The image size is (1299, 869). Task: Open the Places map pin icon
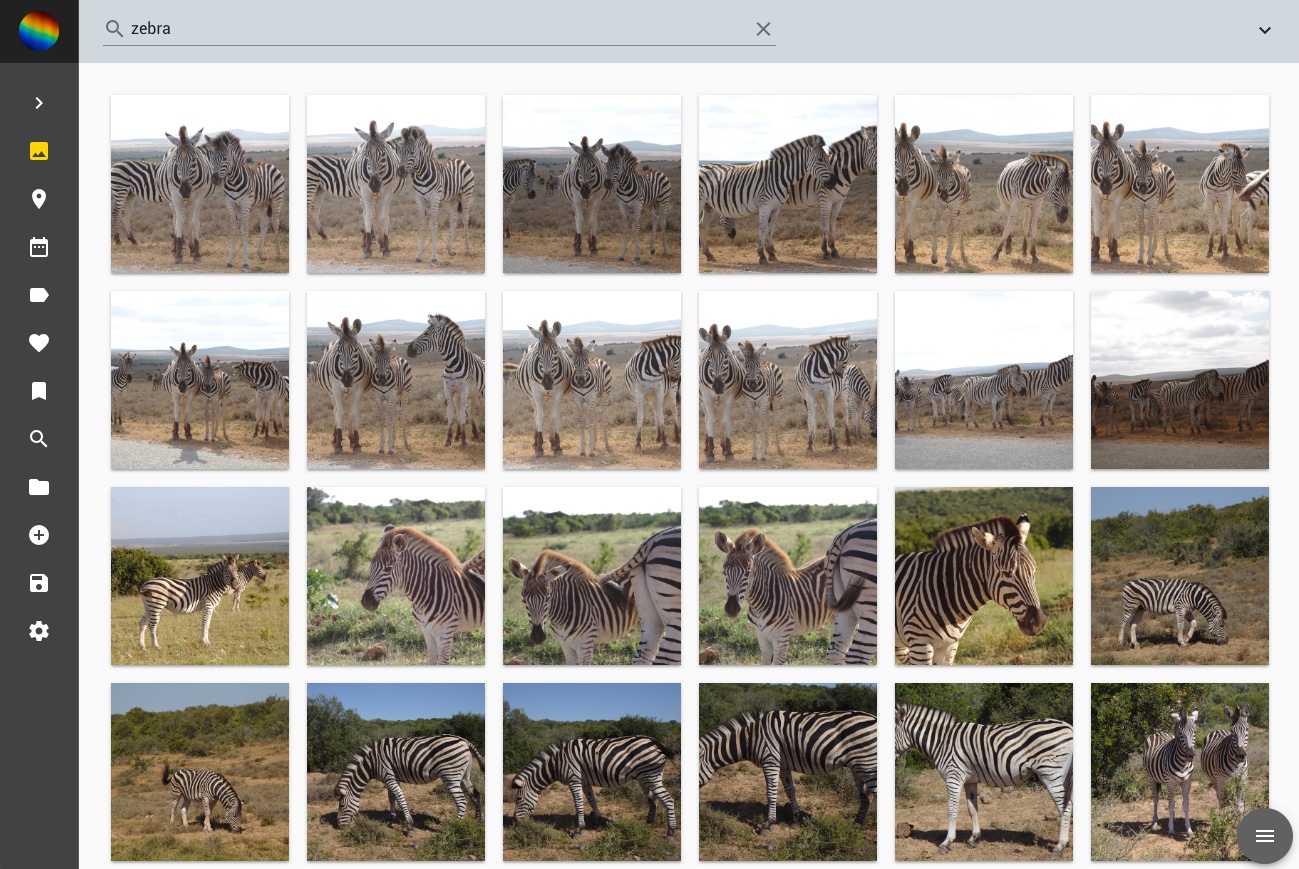39,199
